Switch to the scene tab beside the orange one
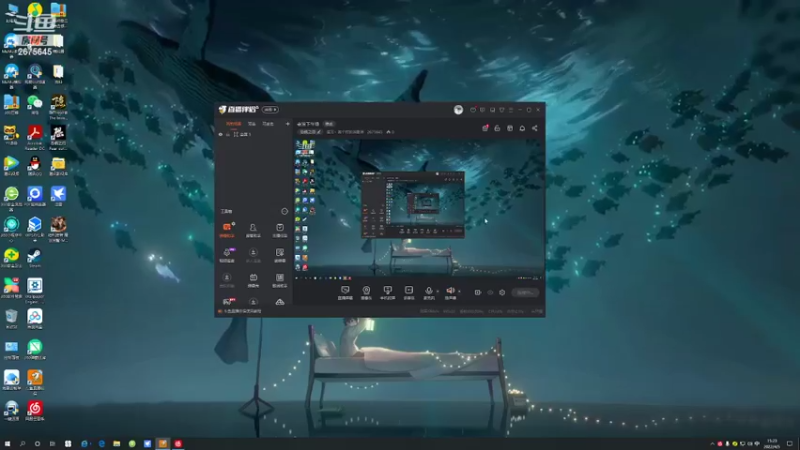This screenshot has width=800, height=450. (252, 123)
